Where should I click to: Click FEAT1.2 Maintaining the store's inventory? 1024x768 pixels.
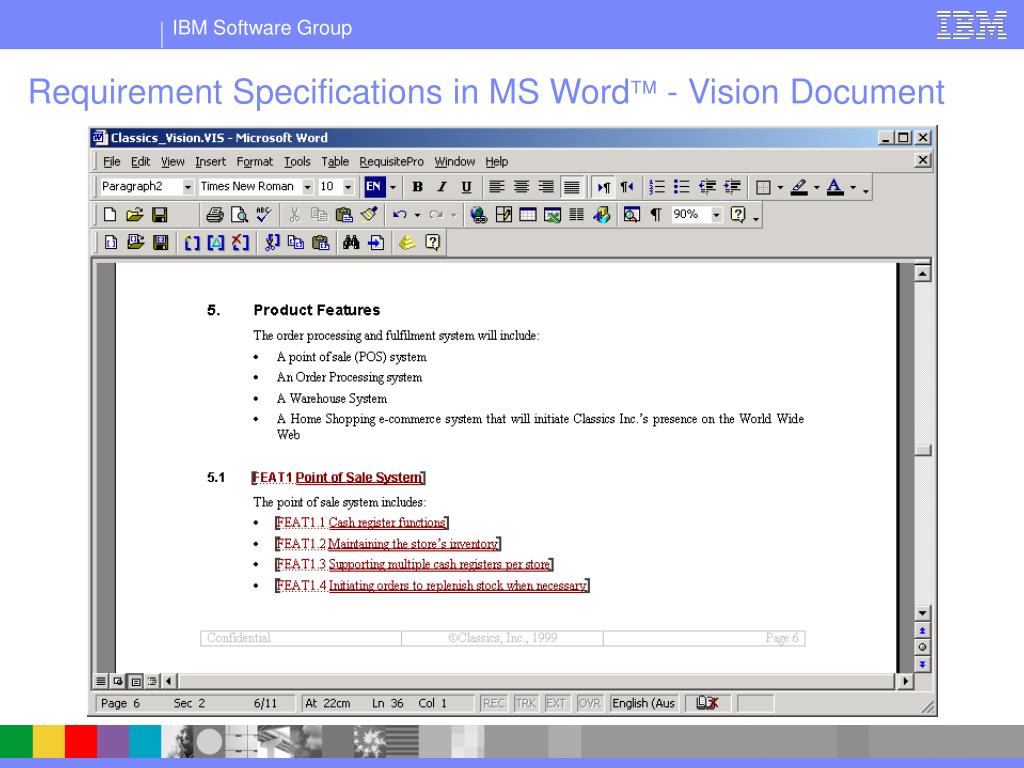(x=388, y=543)
